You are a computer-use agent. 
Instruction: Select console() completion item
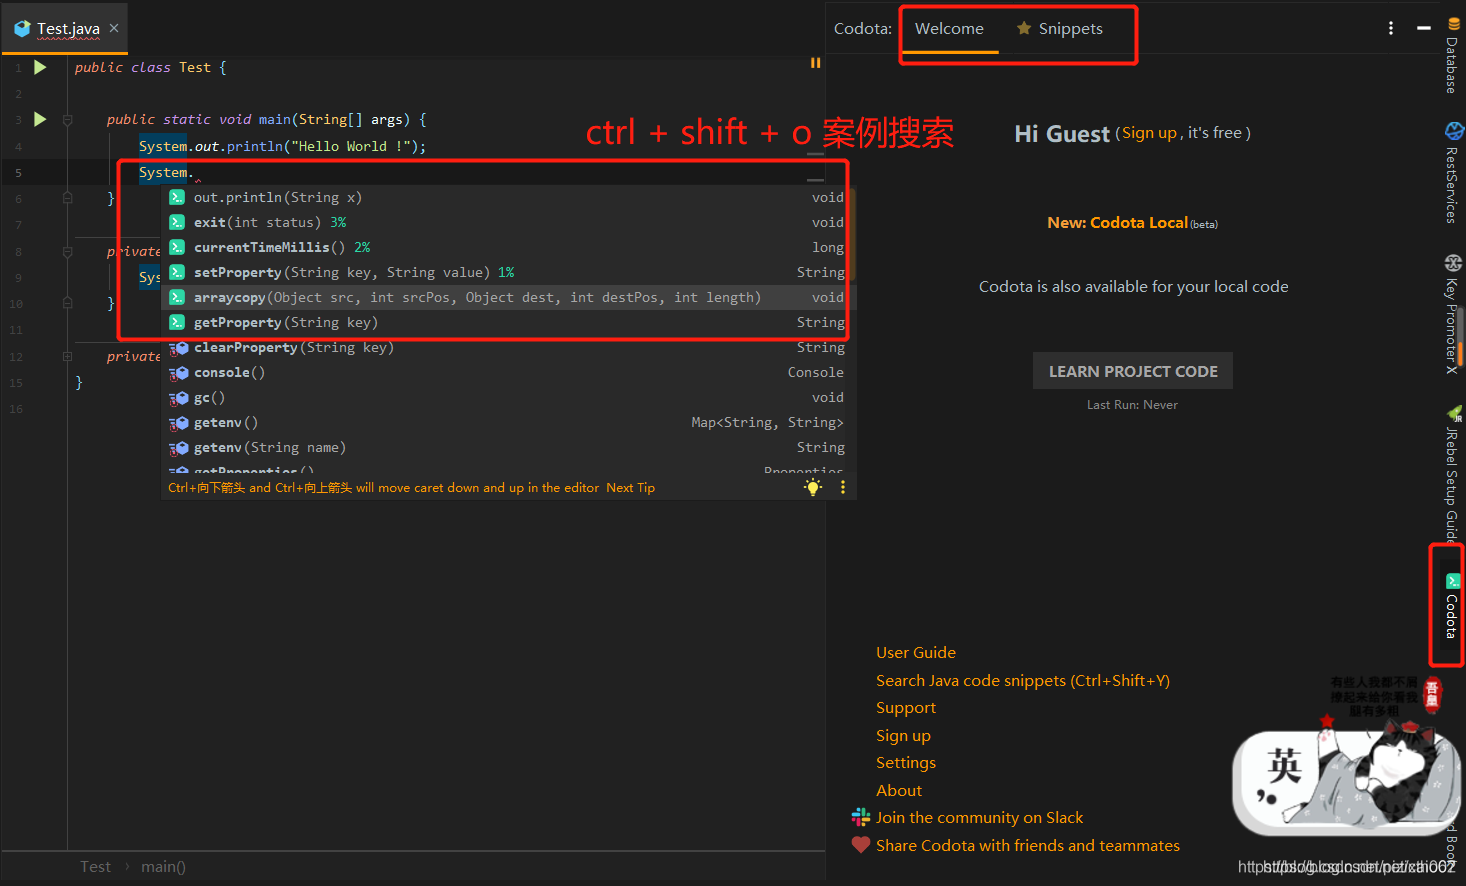508,372
